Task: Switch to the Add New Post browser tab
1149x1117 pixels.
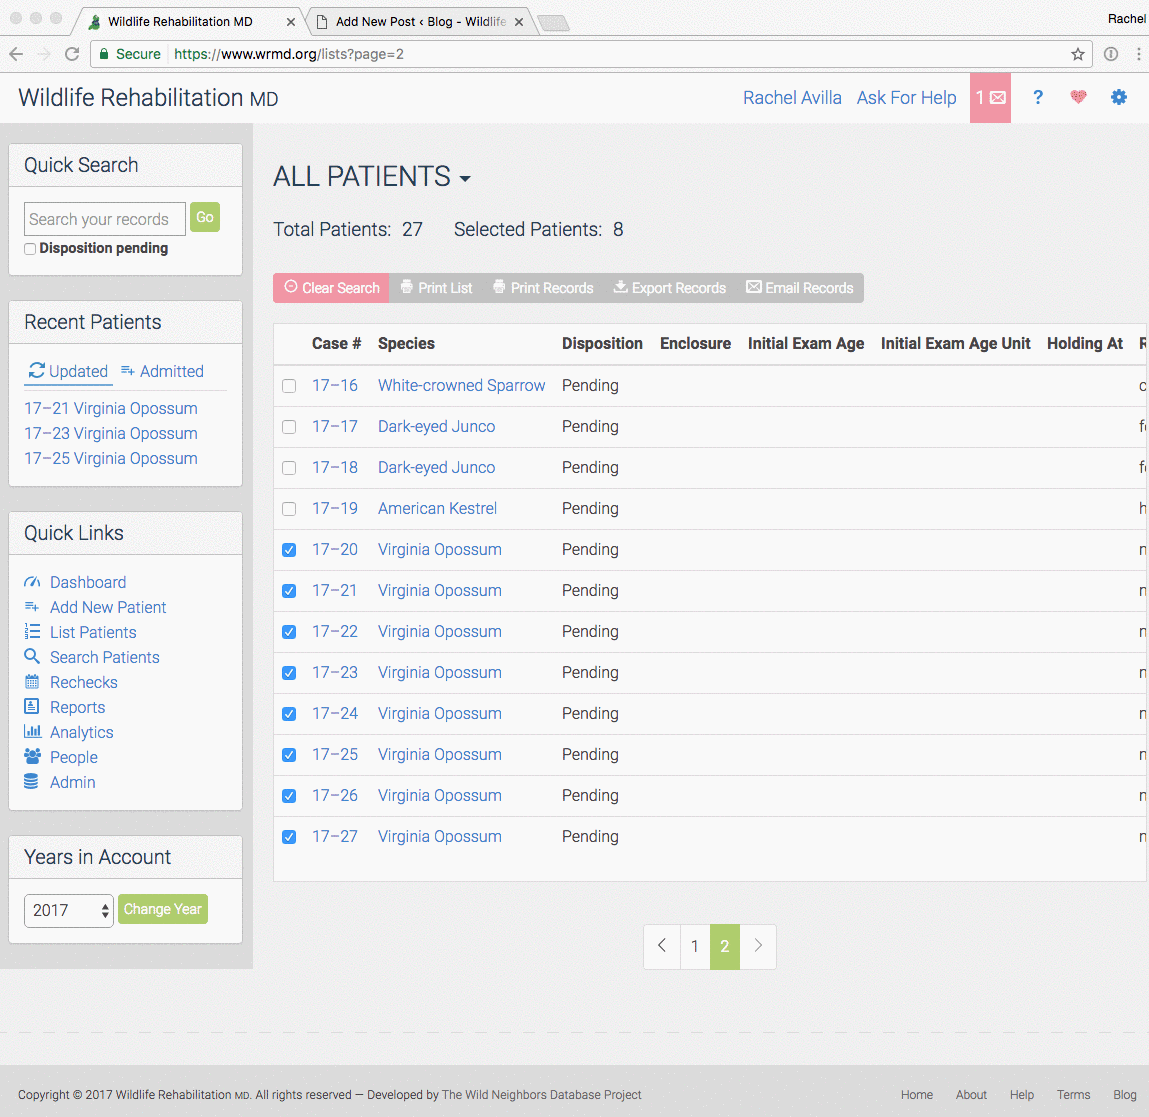Action: point(420,21)
